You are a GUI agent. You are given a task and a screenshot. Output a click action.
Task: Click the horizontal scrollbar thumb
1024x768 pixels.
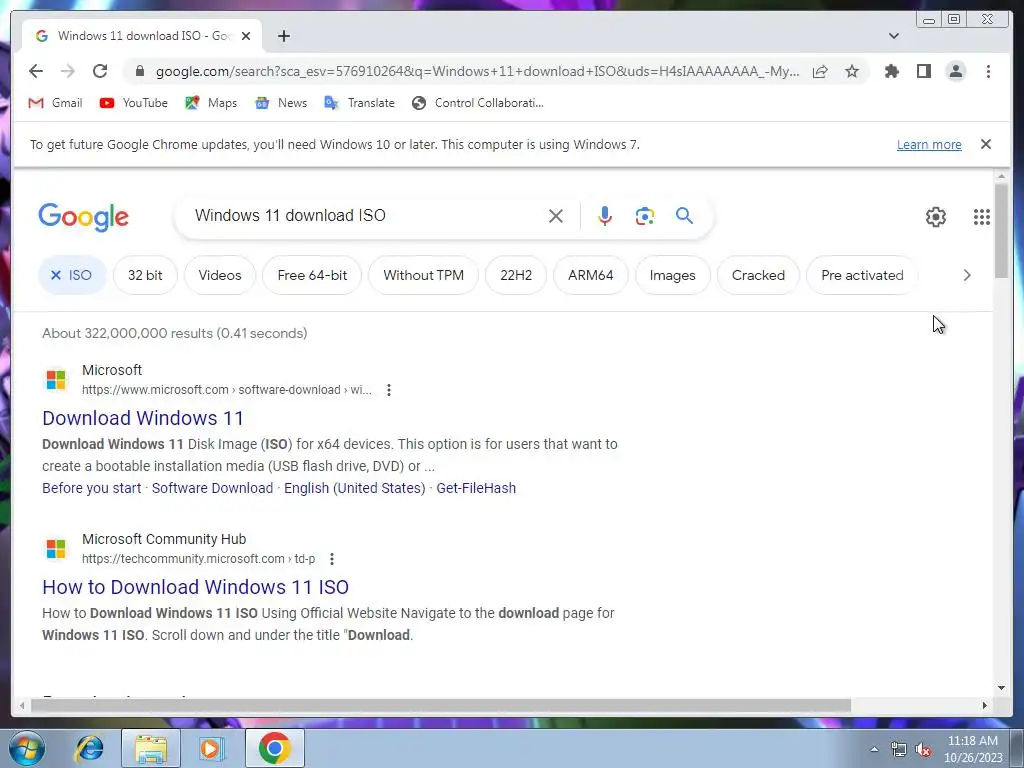[441, 705]
